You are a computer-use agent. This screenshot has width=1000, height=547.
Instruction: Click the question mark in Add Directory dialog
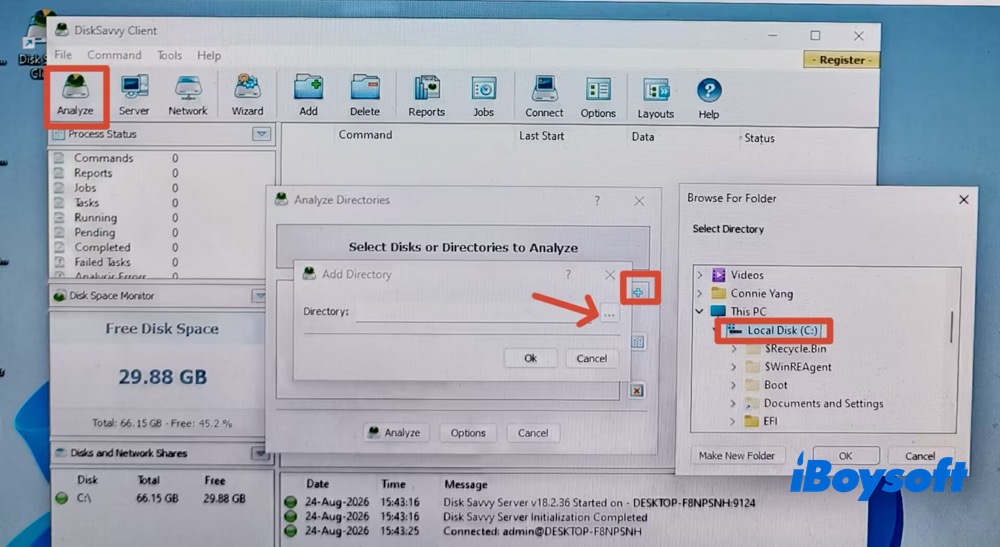click(568, 274)
